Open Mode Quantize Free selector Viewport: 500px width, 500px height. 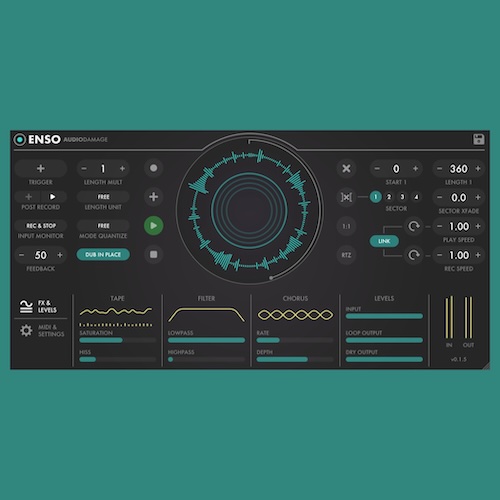click(103, 226)
